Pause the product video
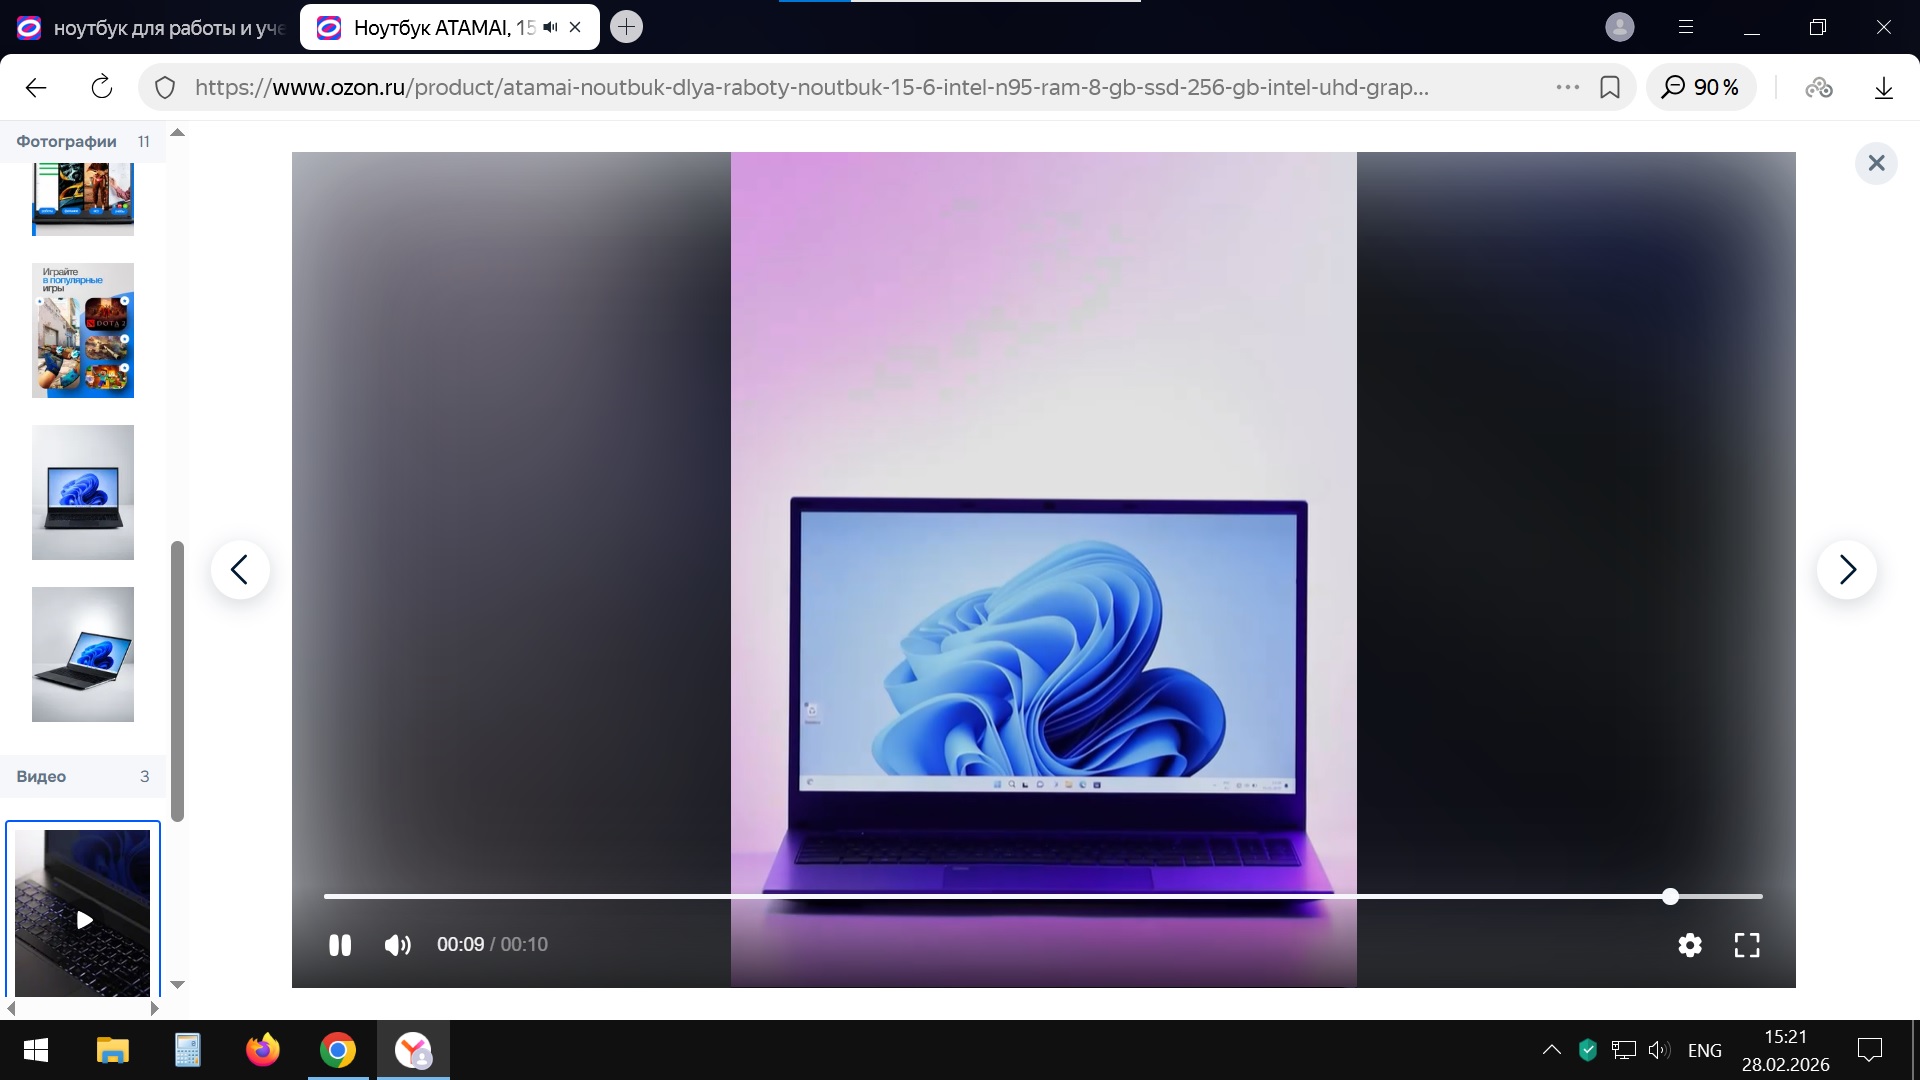The height and width of the screenshot is (1080, 1920). [340, 945]
